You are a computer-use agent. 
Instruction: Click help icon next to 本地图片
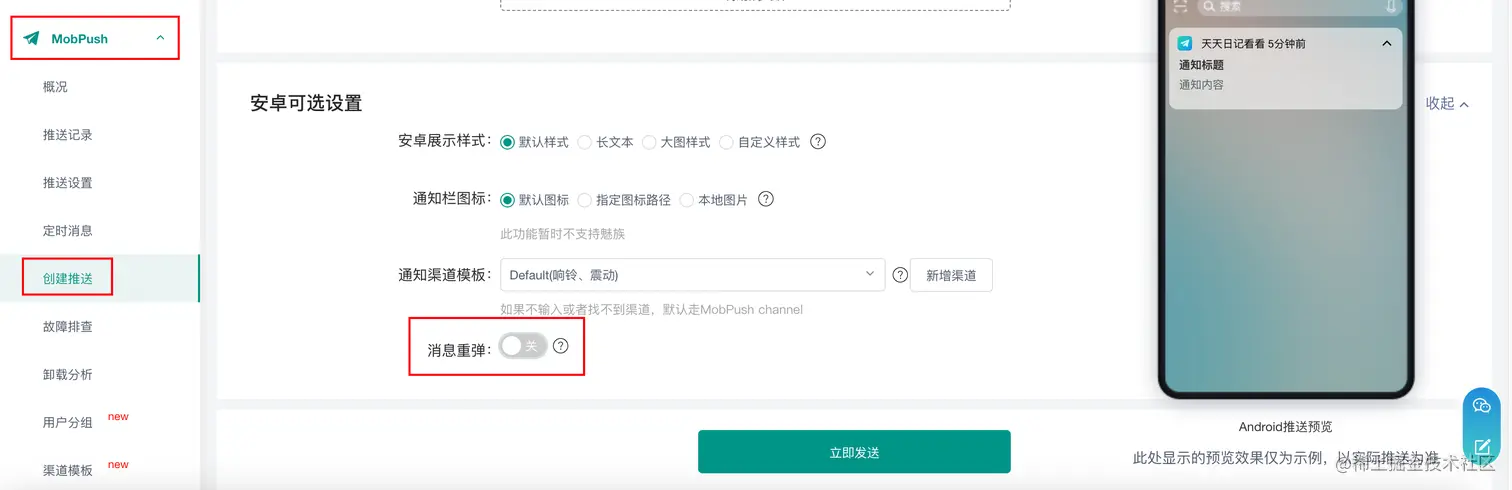tap(766, 199)
